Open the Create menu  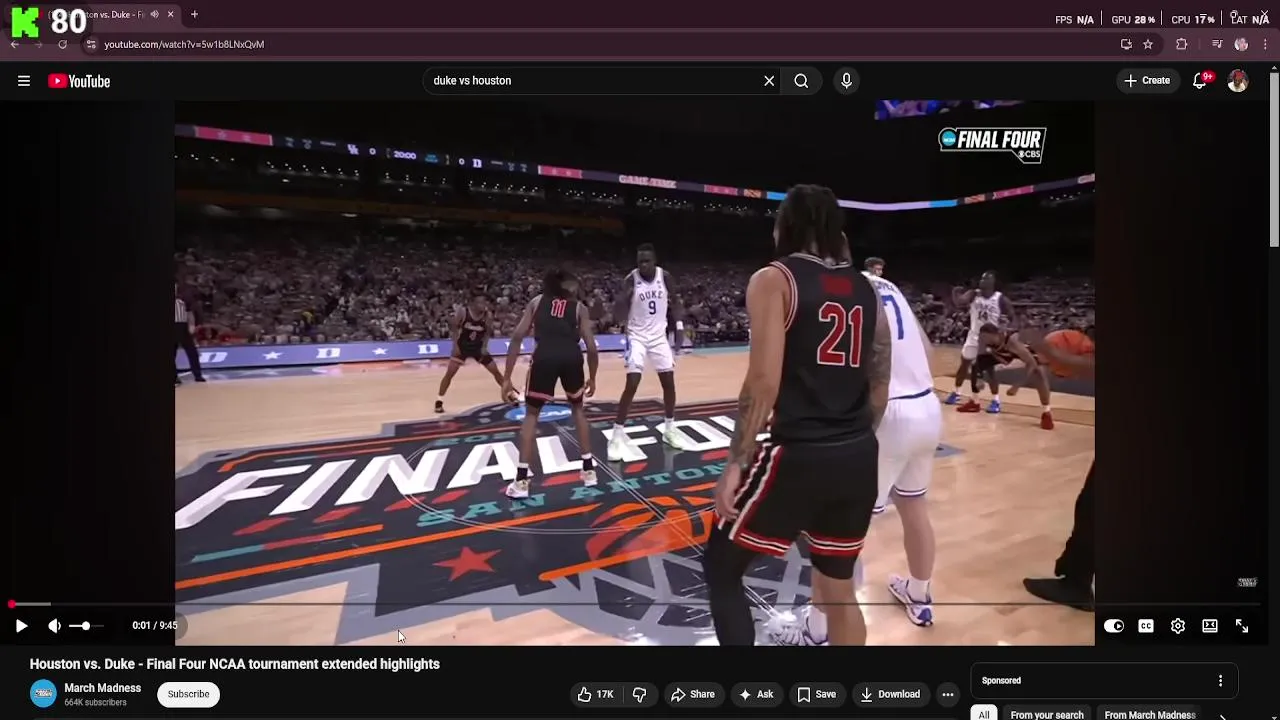[x=1147, y=81]
